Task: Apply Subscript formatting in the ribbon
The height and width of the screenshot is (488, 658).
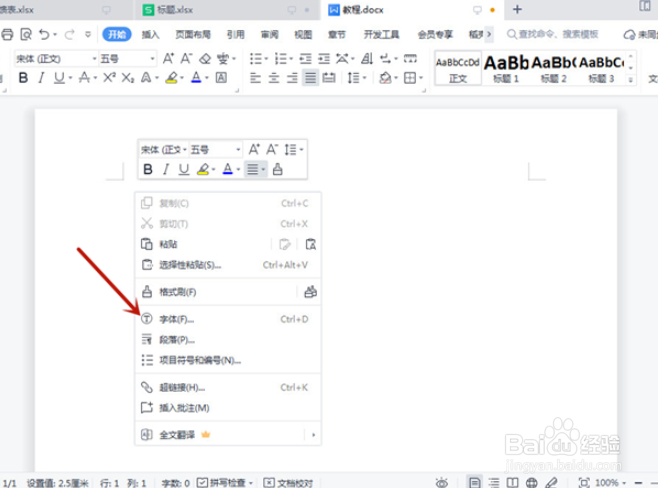Action: coord(128,78)
